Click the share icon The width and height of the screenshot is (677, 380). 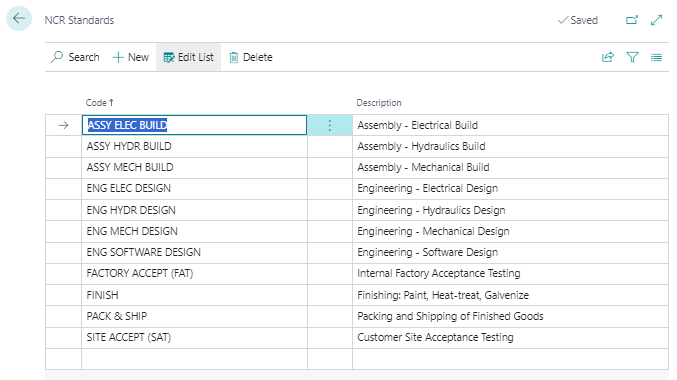(x=608, y=57)
